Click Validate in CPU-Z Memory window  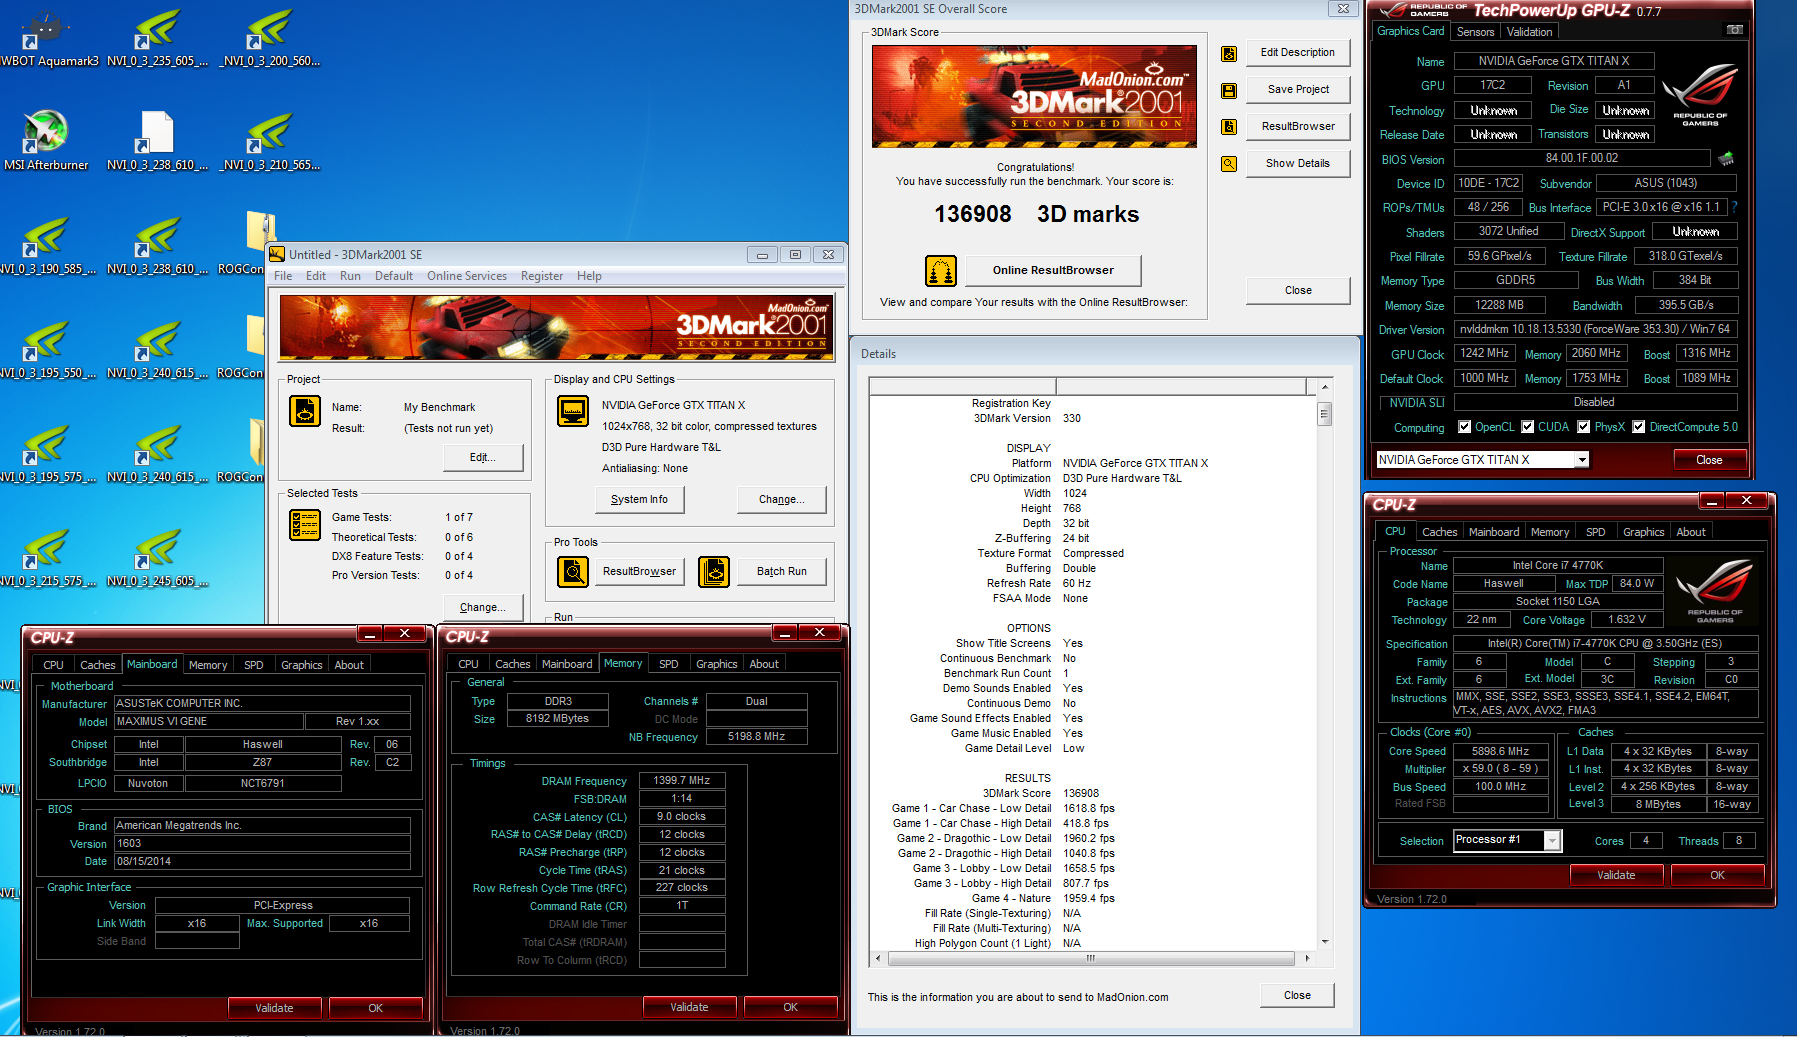click(x=689, y=1007)
